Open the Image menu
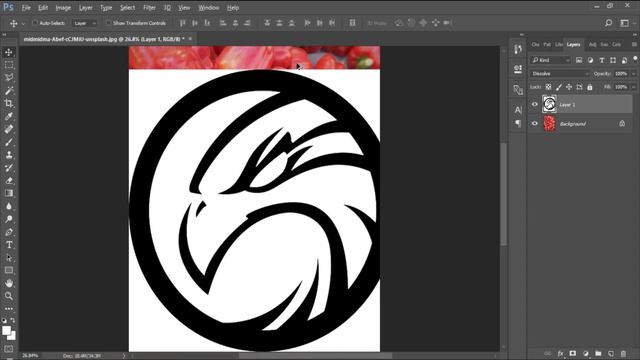640x360 pixels. 63,8
